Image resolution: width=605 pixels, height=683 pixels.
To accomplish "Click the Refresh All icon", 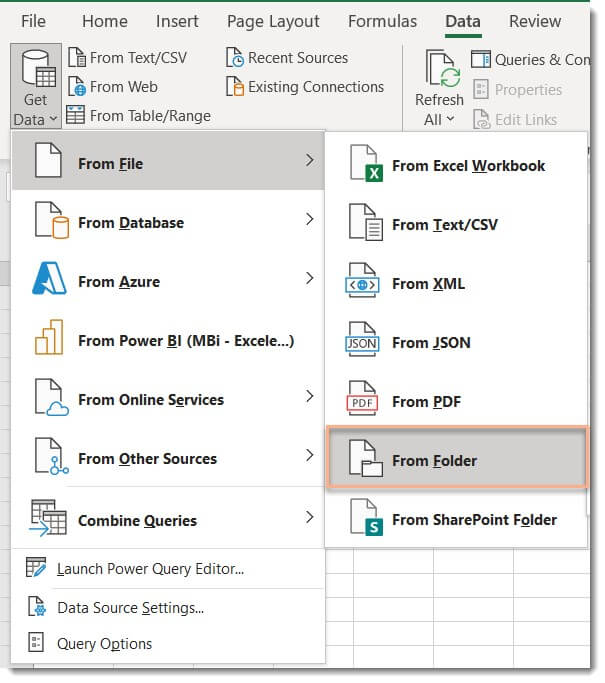I will 443,68.
